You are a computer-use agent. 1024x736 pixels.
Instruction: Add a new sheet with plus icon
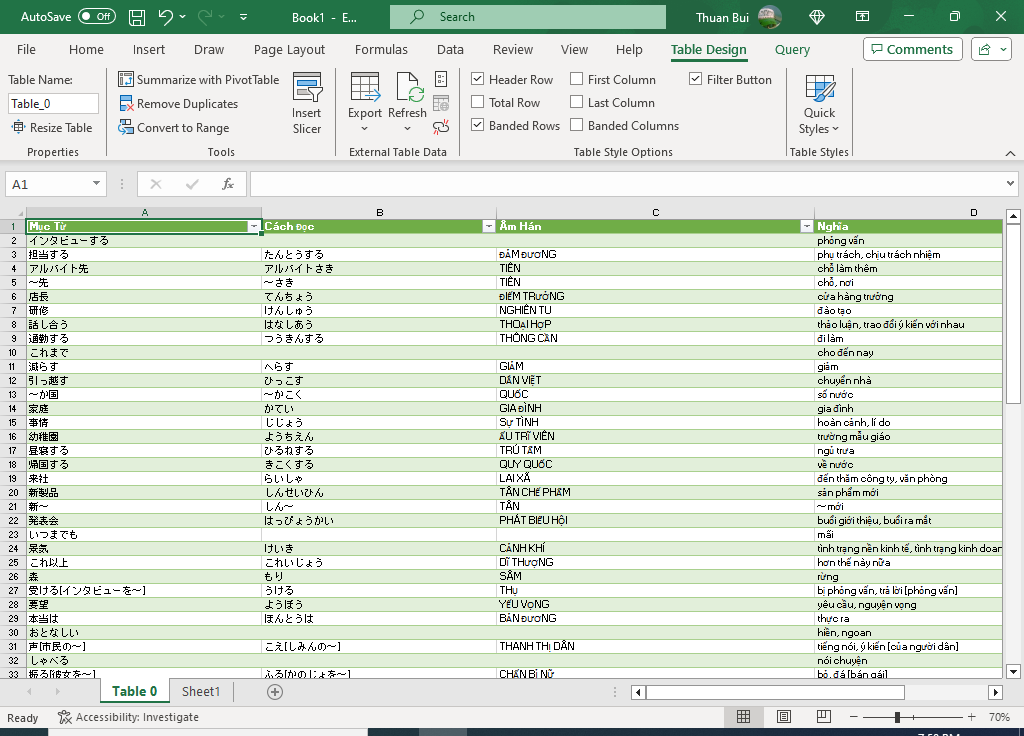pyautogui.click(x=275, y=692)
